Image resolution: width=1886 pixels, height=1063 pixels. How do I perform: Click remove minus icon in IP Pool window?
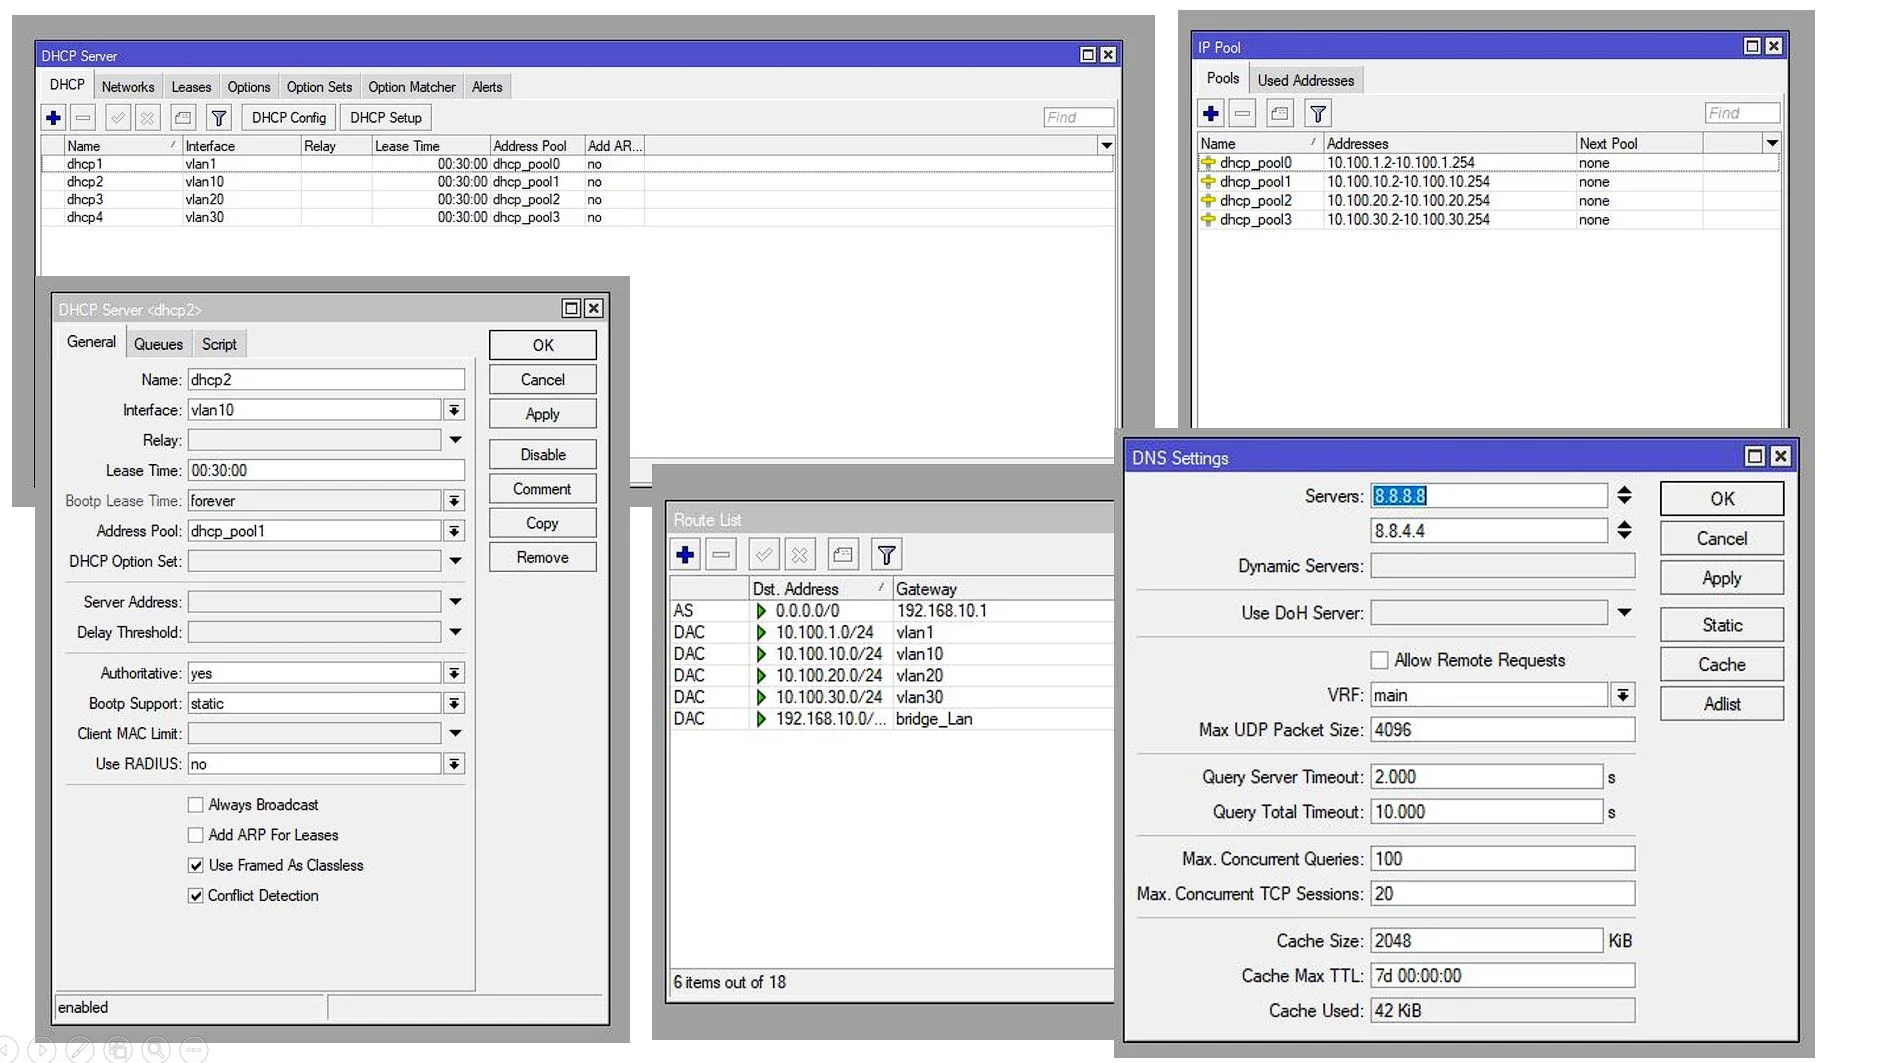pos(1243,114)
